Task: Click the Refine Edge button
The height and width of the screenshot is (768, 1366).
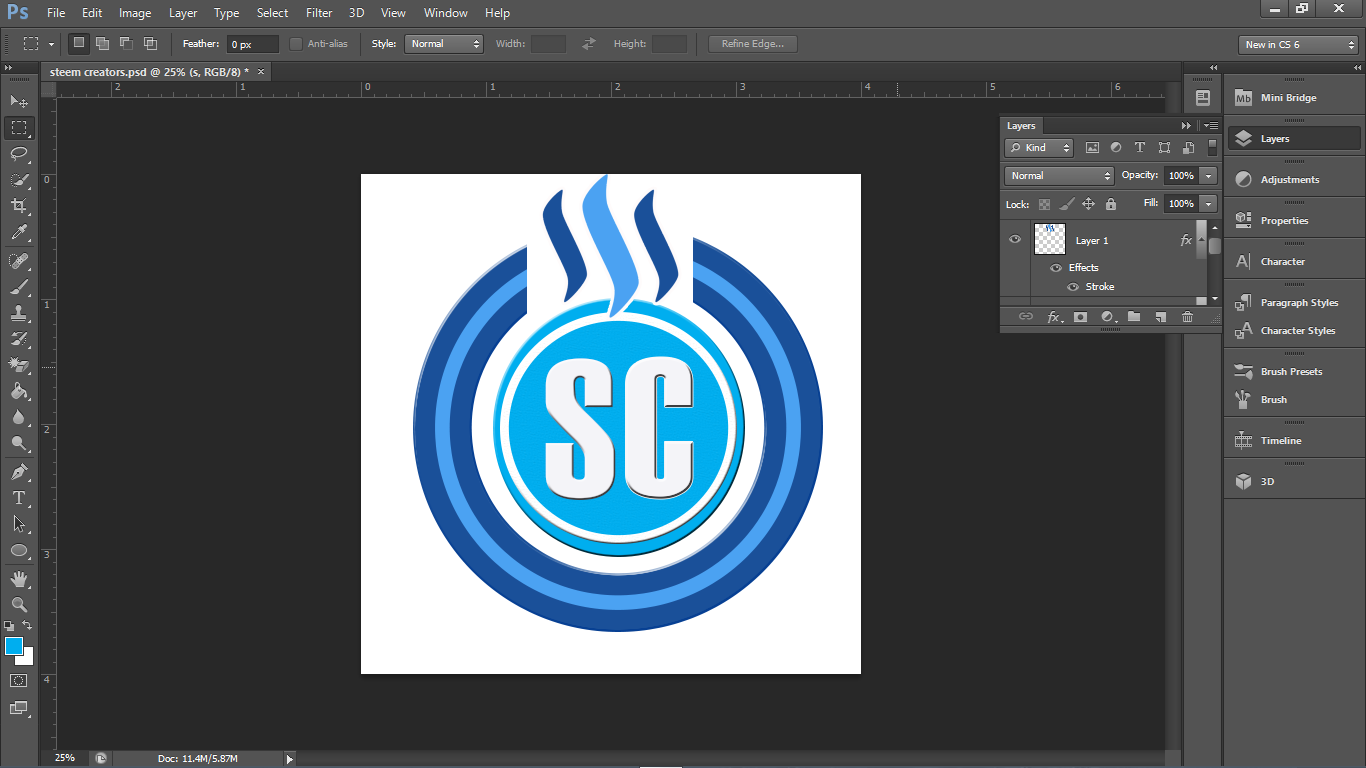Action: click(x=753, y=44)
